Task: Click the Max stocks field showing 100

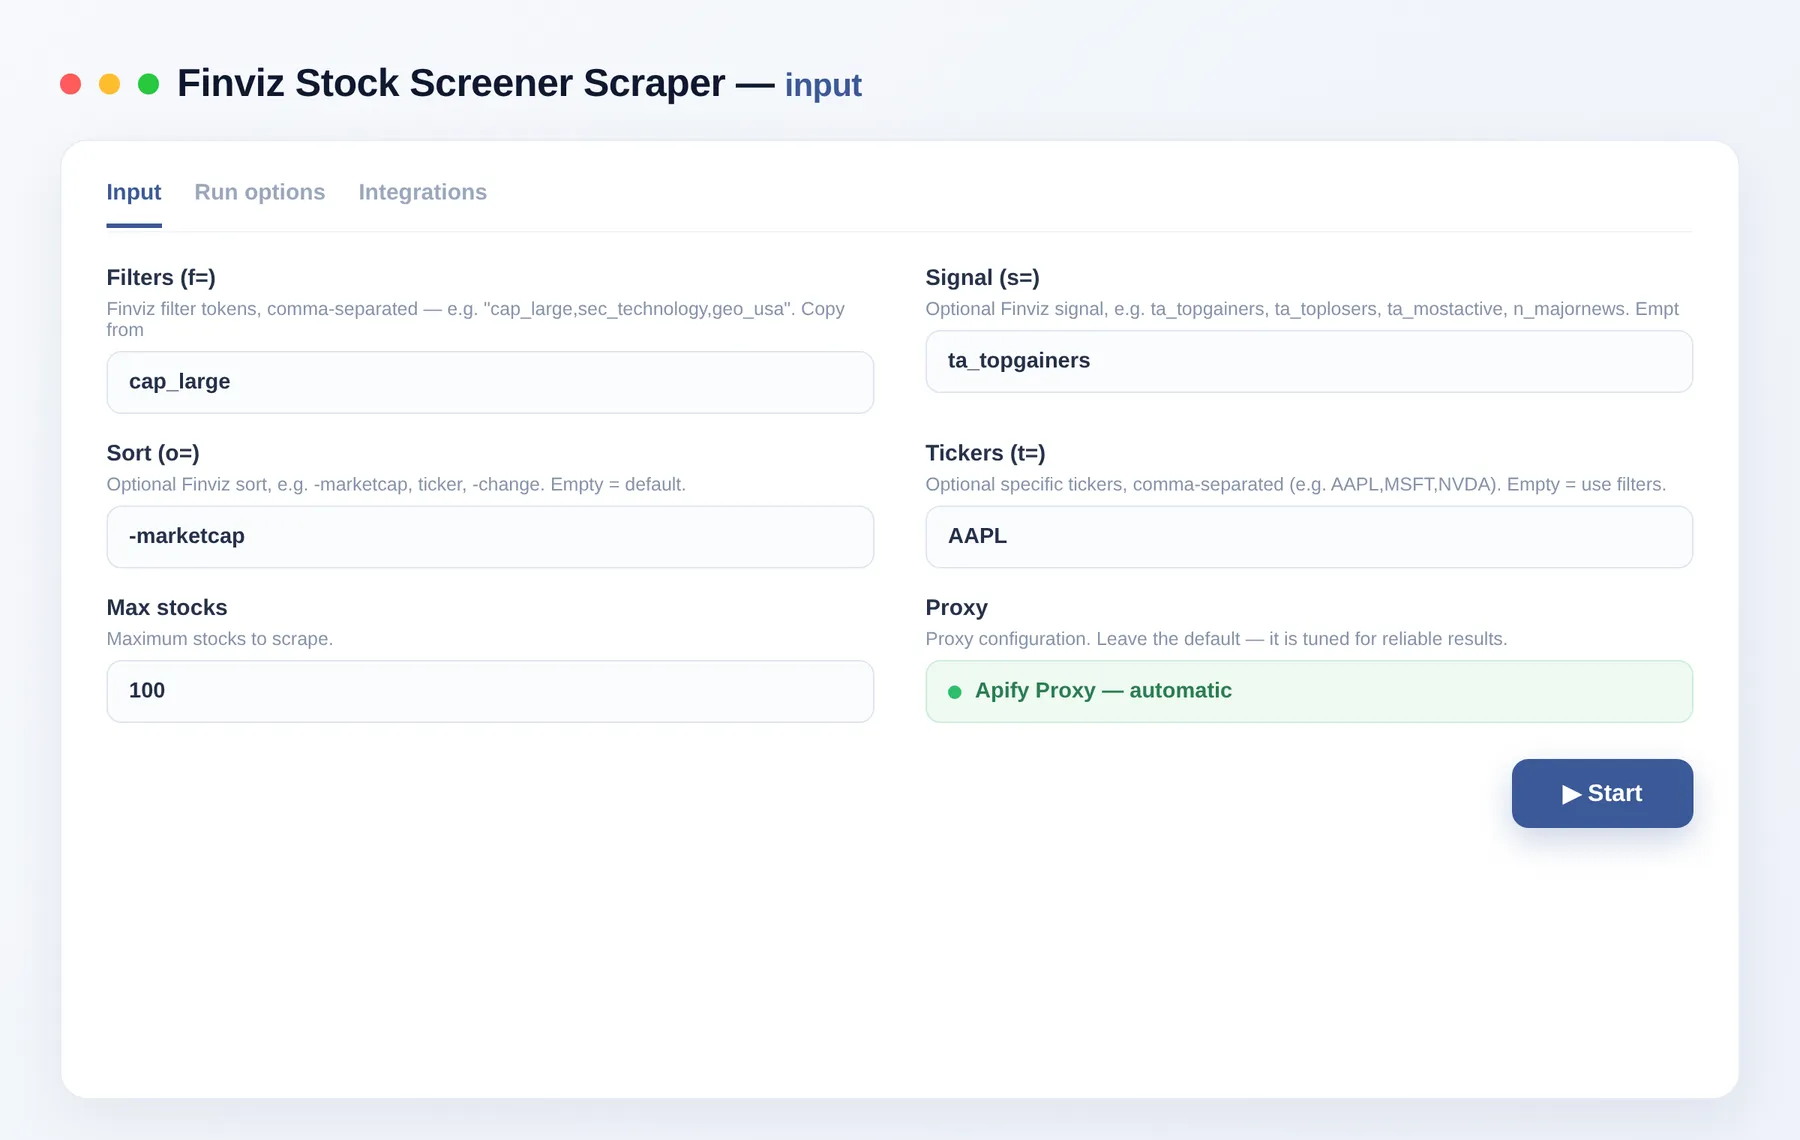Action: click(x=490, y=691)
